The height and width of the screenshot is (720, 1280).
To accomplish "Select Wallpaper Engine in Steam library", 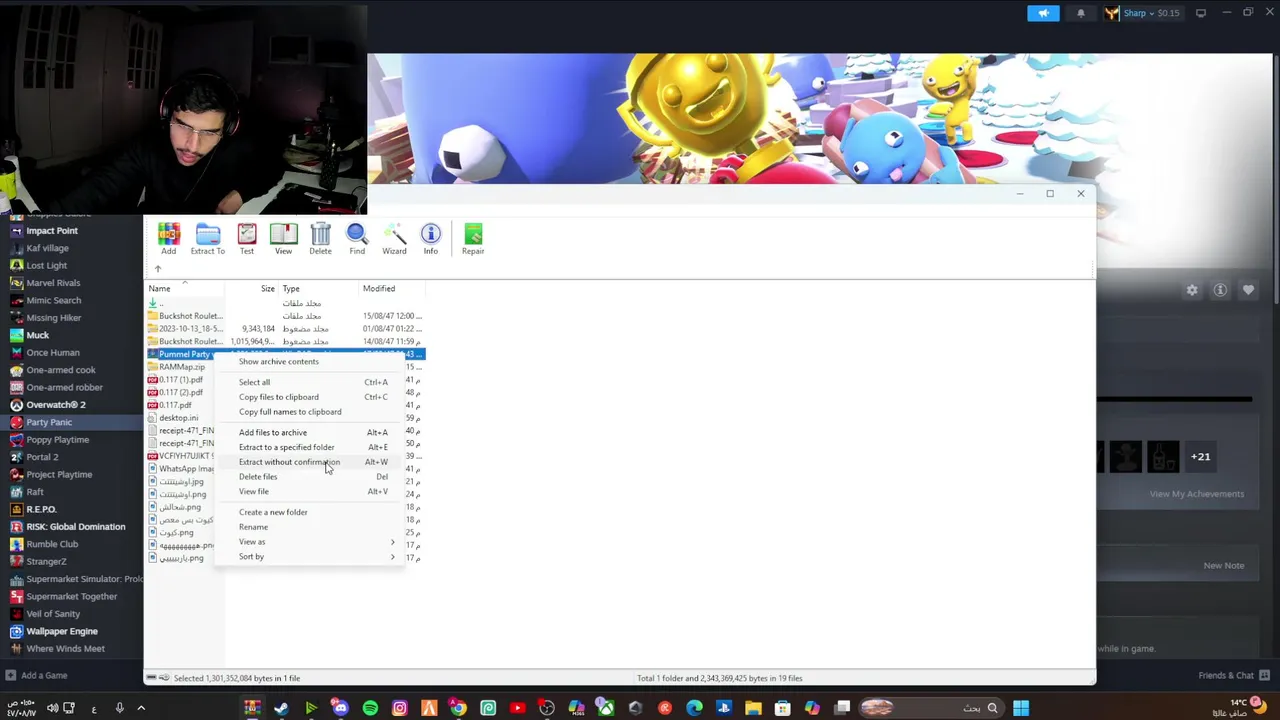I will (x=62, y=632).
